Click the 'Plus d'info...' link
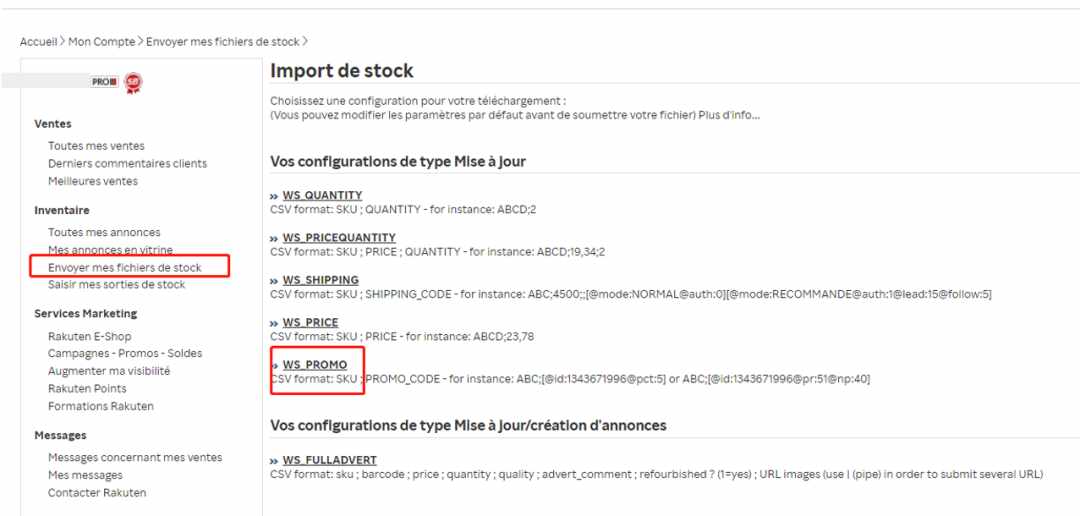The width and height of the screenshot is (1080, 516). point(729,115)
